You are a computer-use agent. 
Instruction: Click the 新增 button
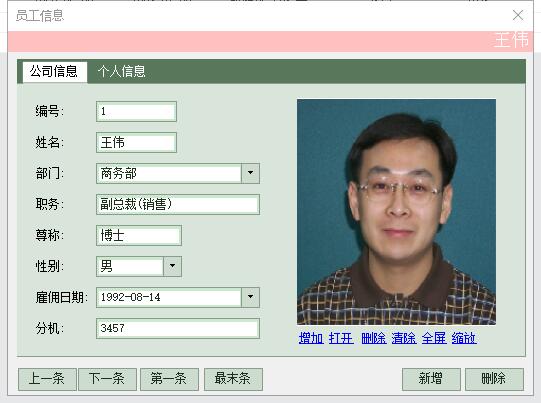click(431, 379)
